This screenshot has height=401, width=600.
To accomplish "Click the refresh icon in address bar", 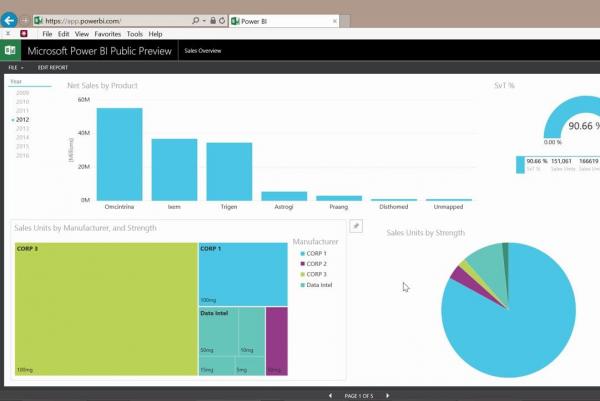I will (x=222, y=20).
